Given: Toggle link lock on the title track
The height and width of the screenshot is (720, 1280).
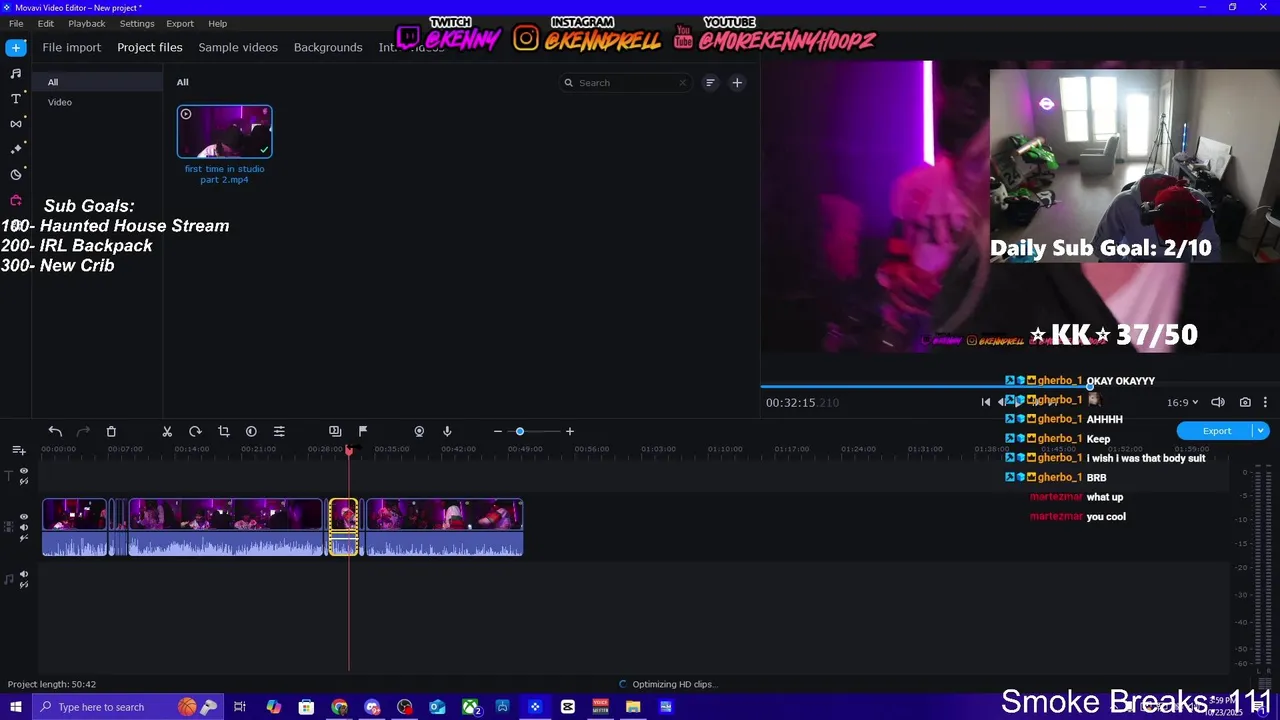Looking at the screenshot, I should pos(24,482).
